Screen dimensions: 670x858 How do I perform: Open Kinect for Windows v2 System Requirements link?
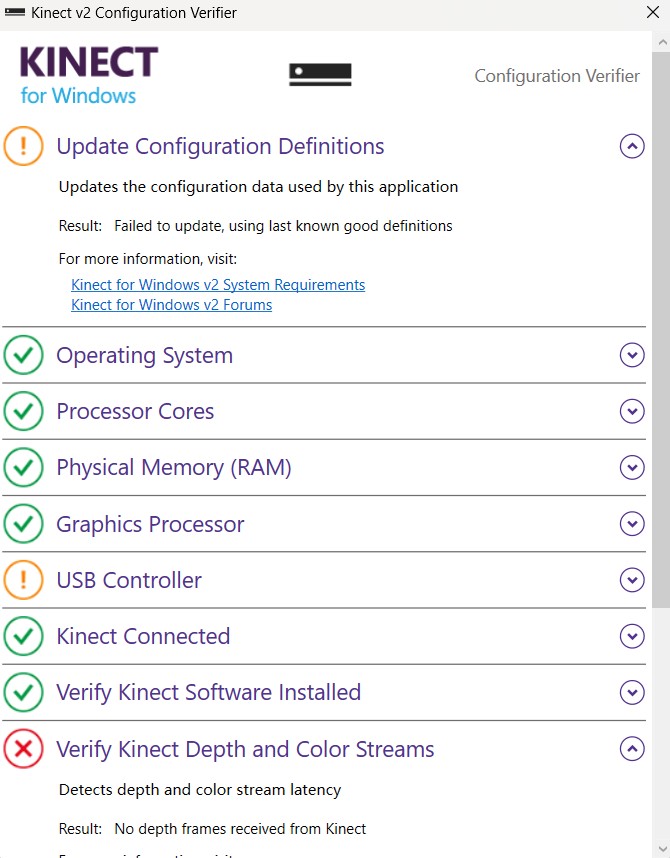218,285
